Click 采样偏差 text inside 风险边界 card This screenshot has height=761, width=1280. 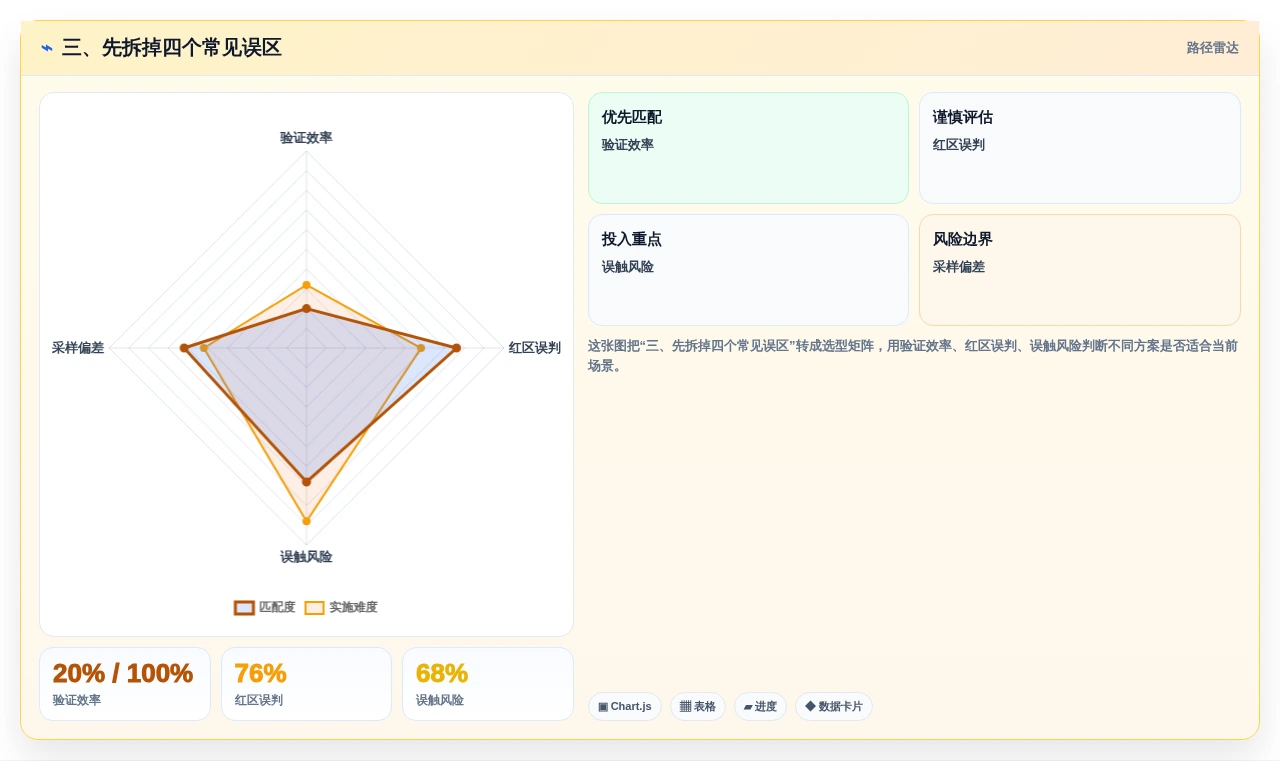coord(959,267)
